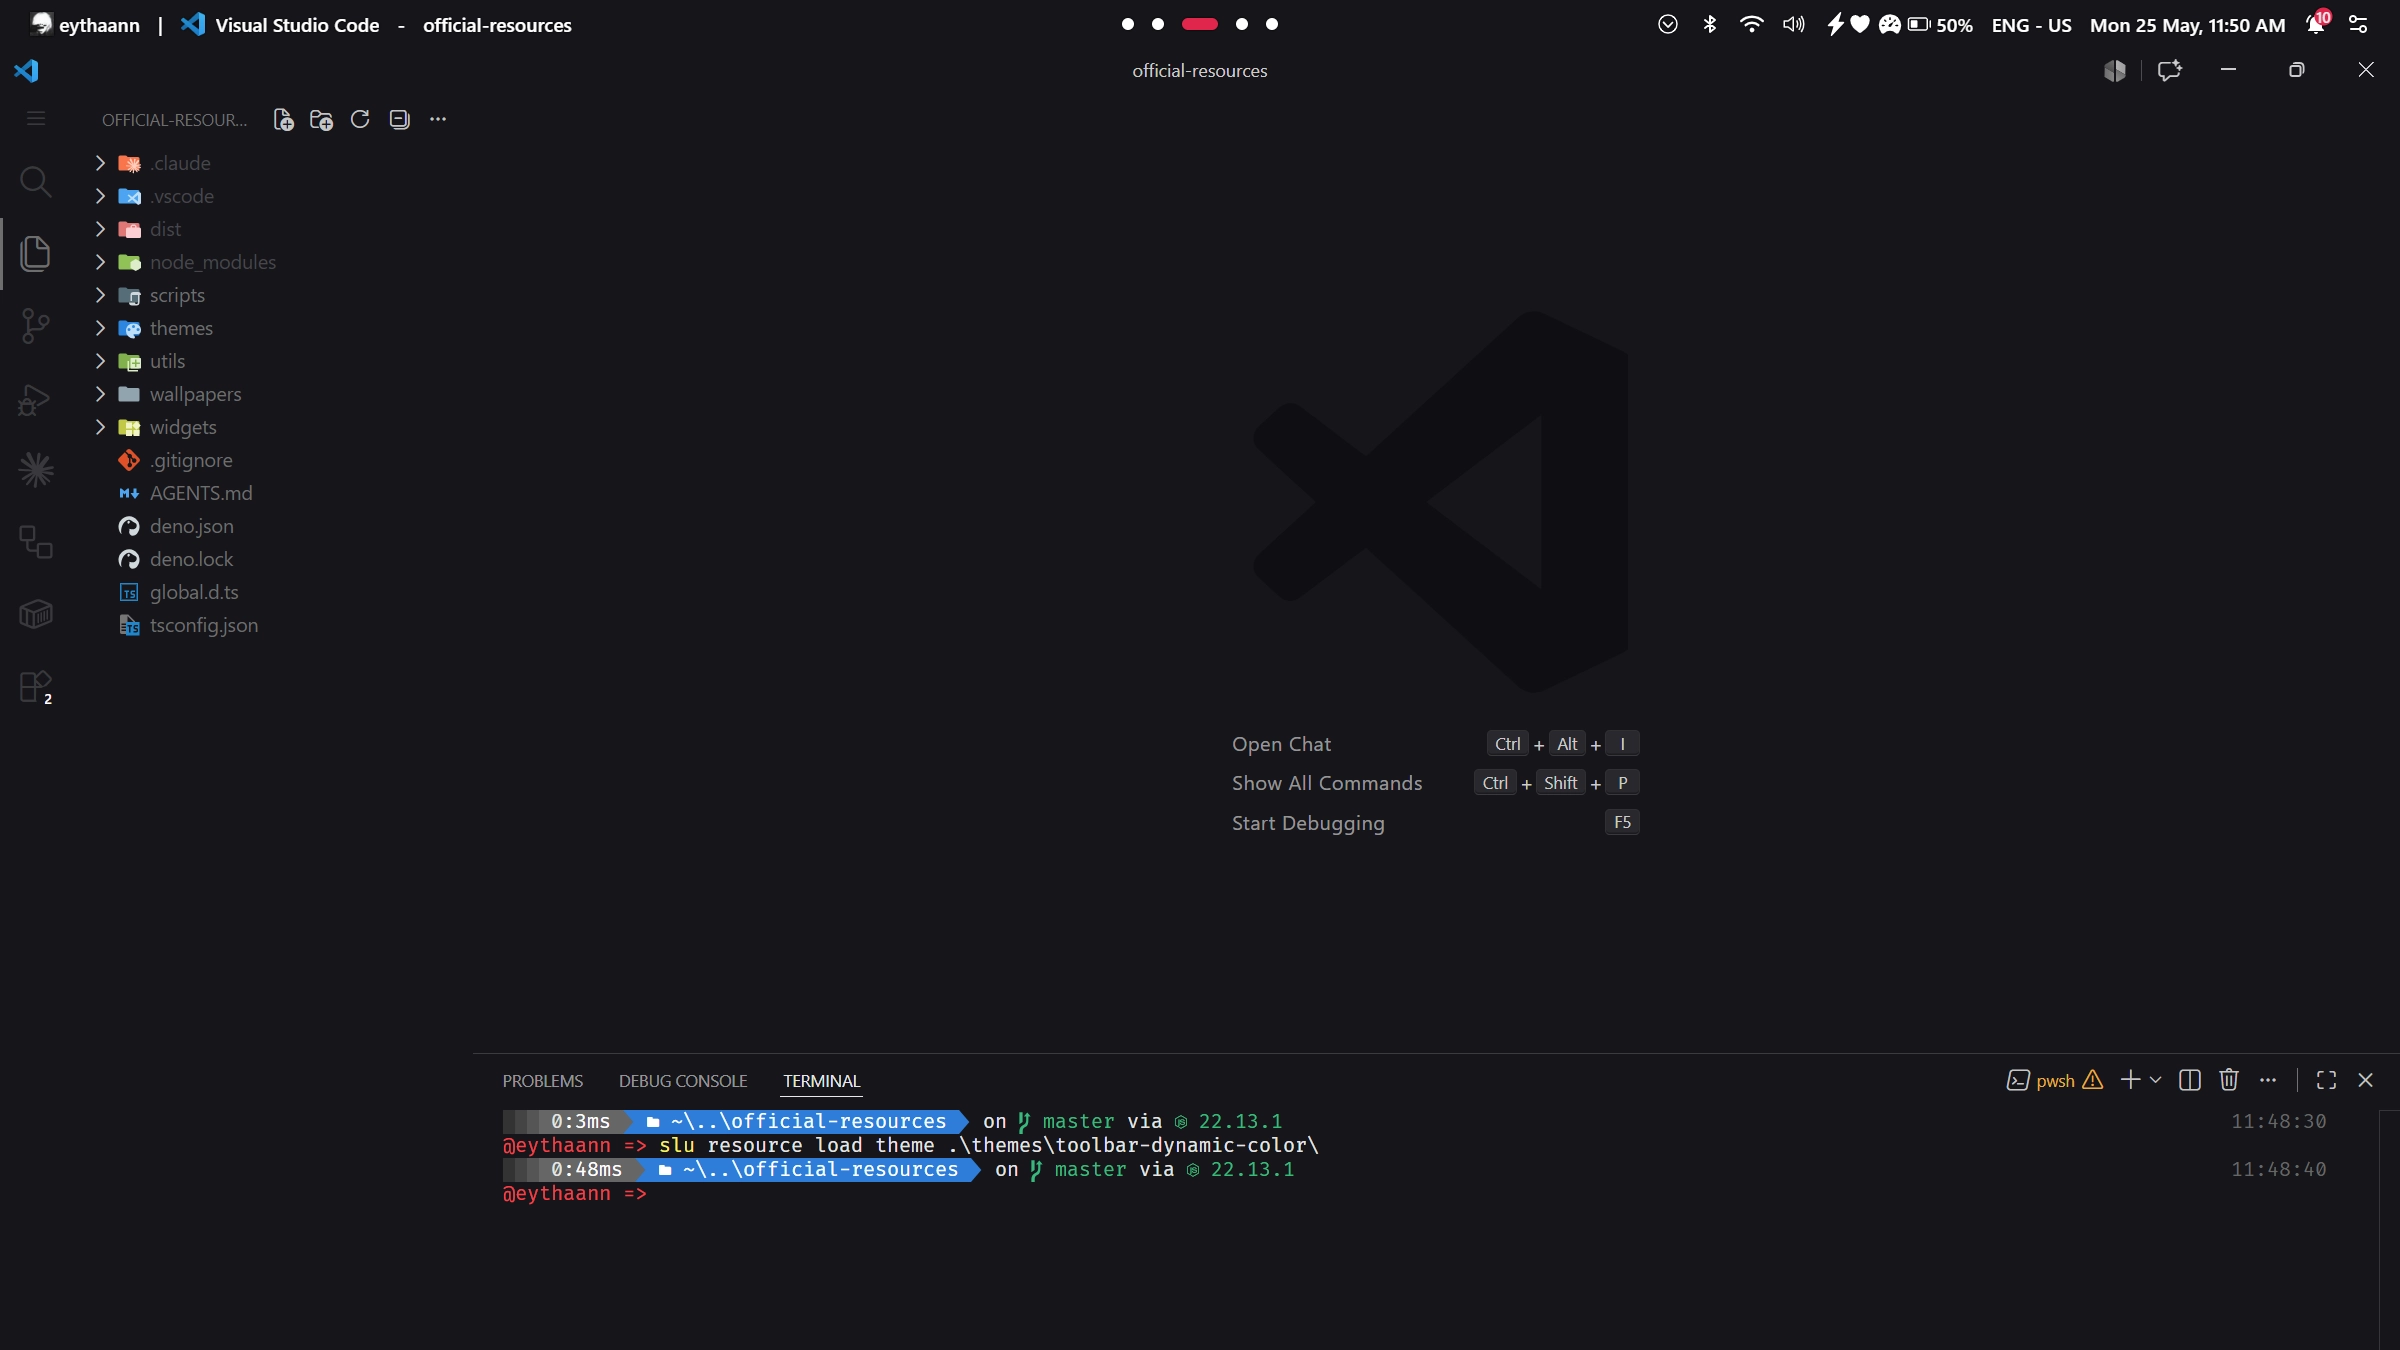Screen dimensions: 2400x1350
Task: Click the Open Chat shortcut hint
Action: 1281,744
